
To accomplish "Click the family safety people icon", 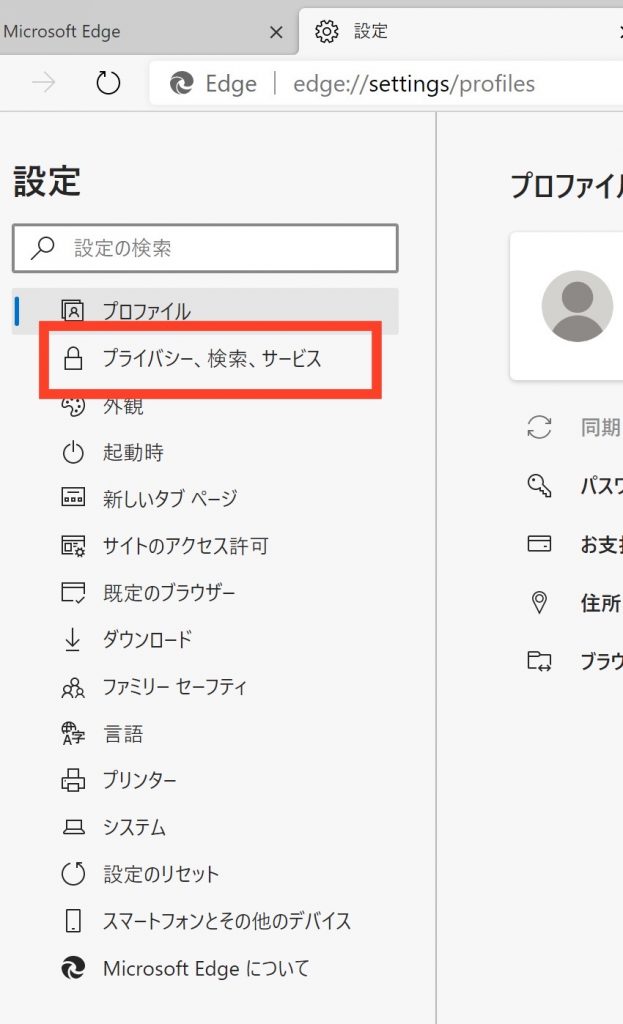I will (x=73, y=688).
